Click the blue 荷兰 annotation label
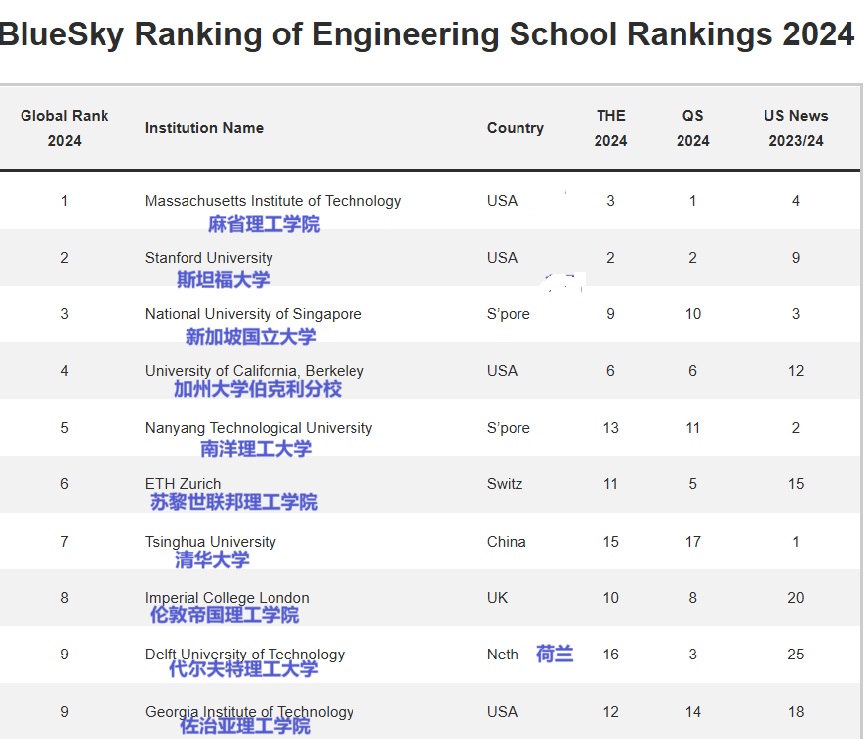The width and height of the screenshot is (868, 739). [x=554, y=654]
